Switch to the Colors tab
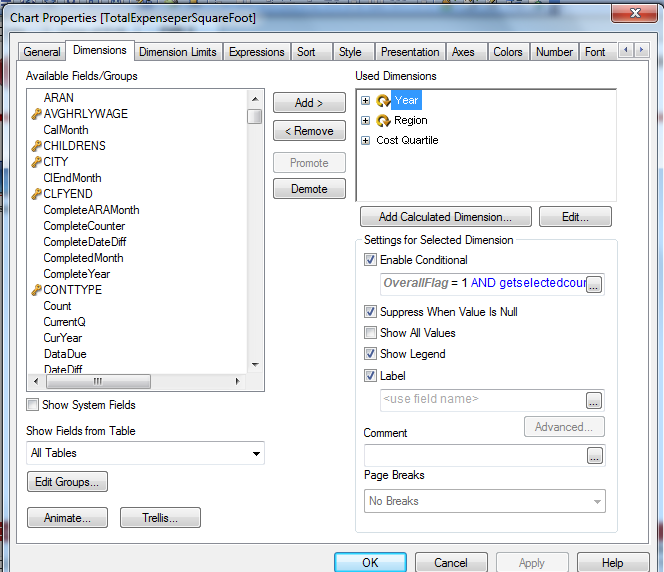 point(508,52)
